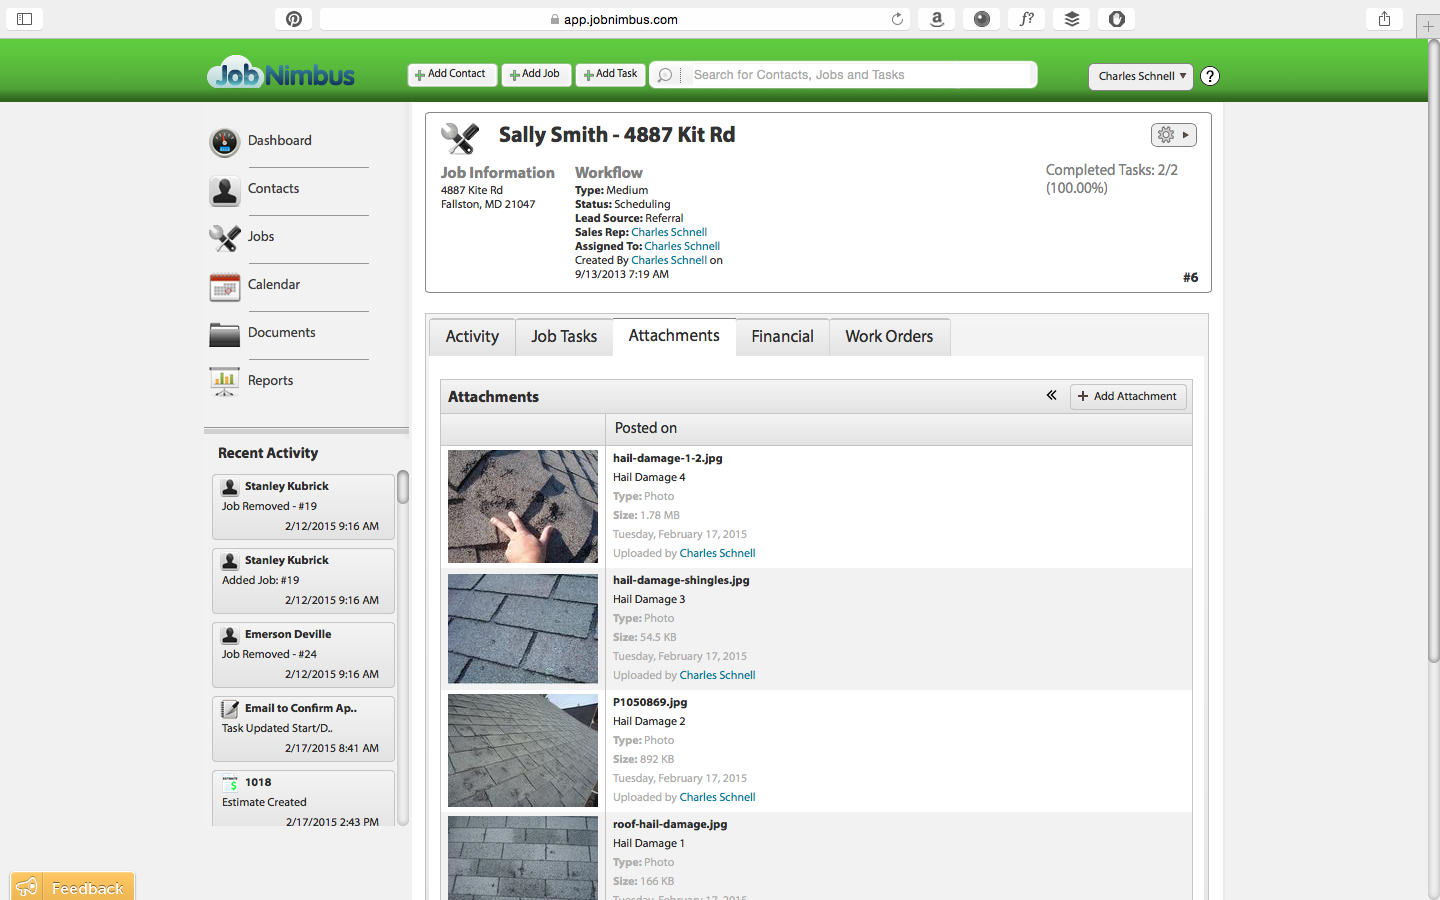This screenshot has height=900, width=1440.
Task: Reload the page in Safari
Action: coord(897,19)
